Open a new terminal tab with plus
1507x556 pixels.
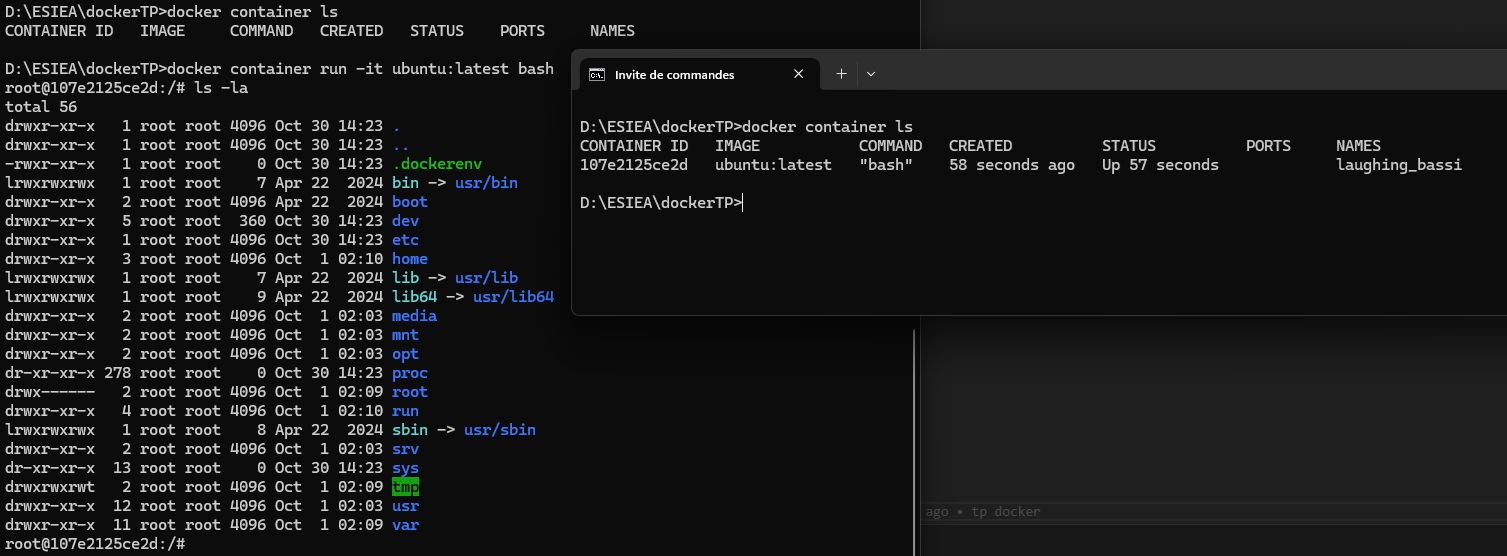pos(841,74)
